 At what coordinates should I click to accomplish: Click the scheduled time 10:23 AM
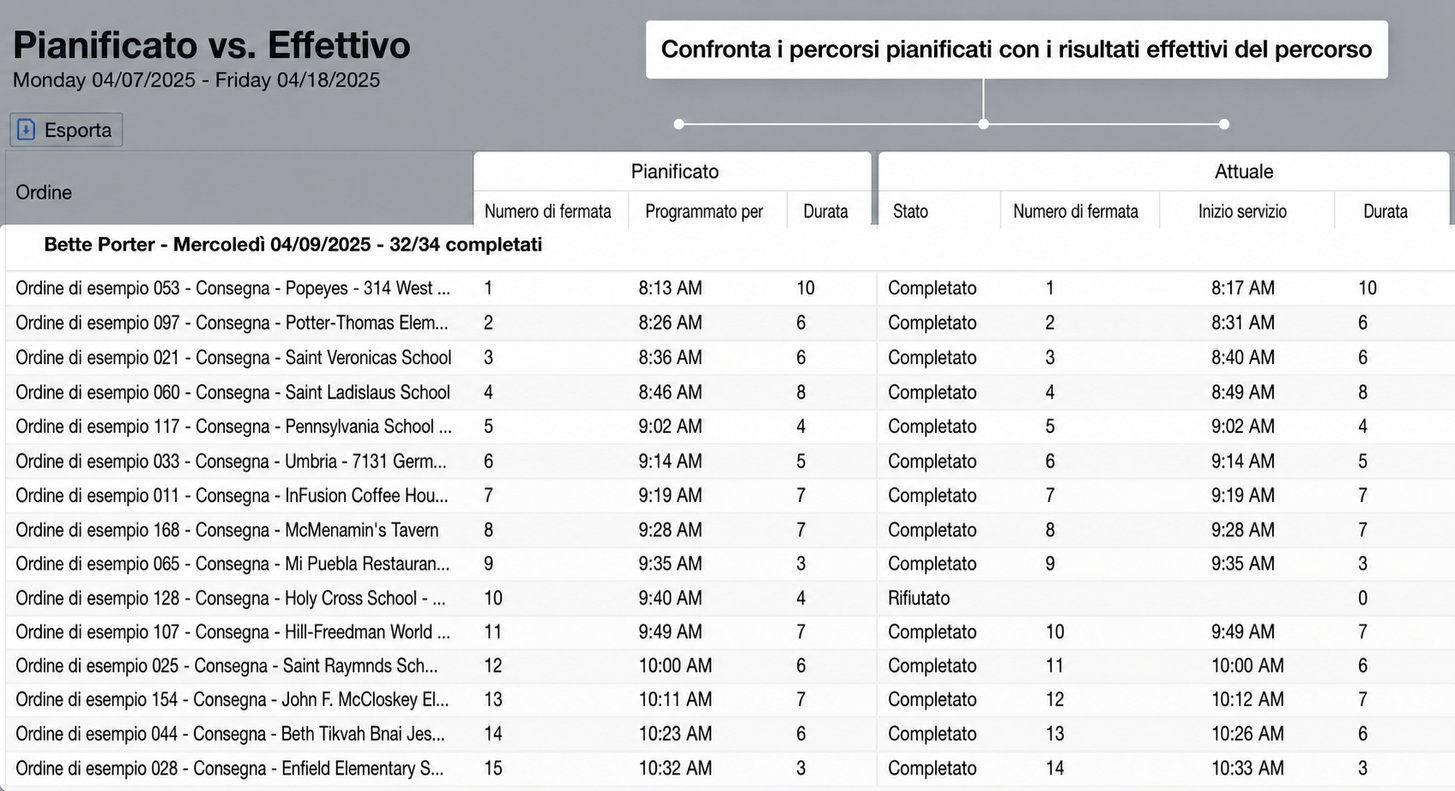tap(675, 733)
